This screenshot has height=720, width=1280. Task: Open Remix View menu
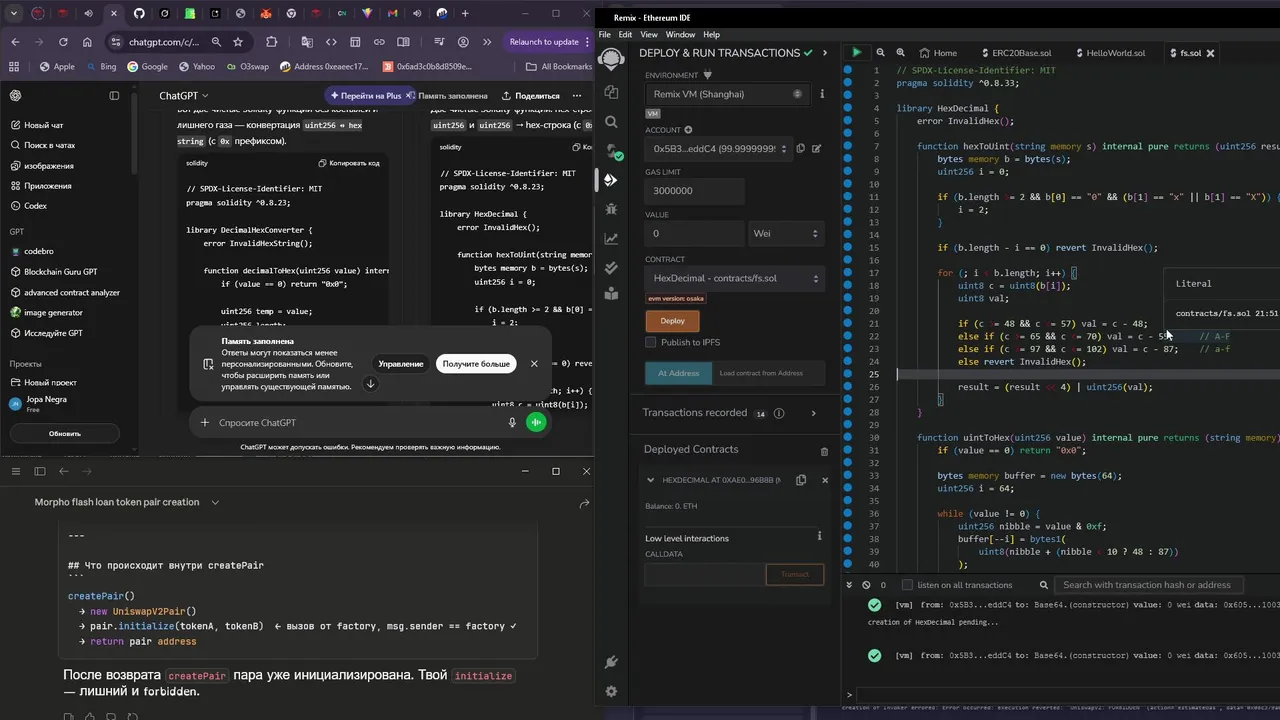click(649, 34)
